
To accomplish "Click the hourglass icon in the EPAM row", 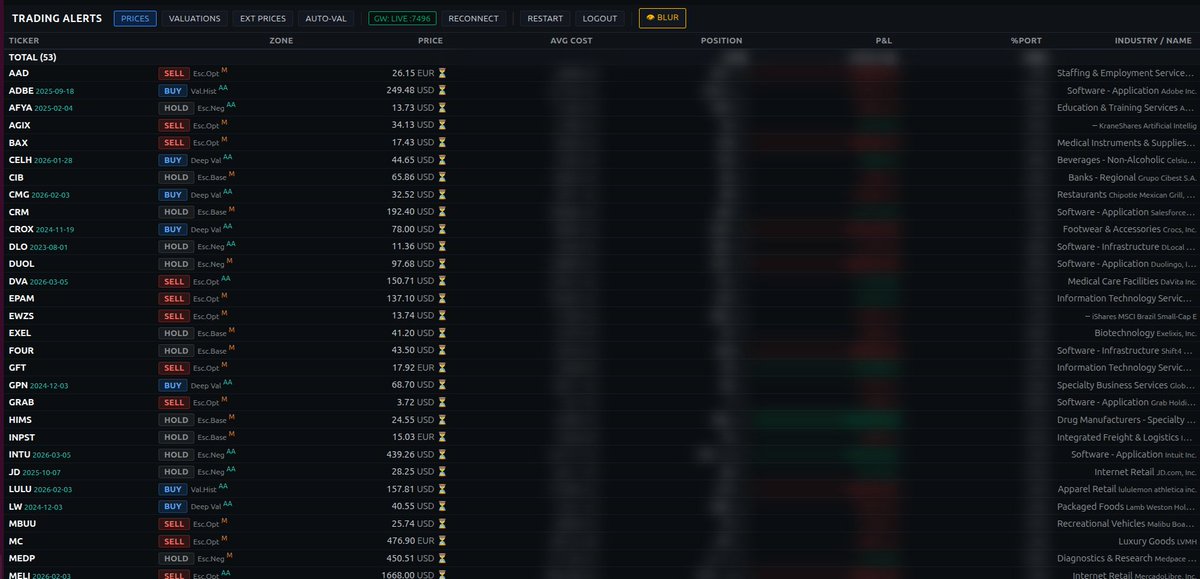I will [x=442, y=298].
